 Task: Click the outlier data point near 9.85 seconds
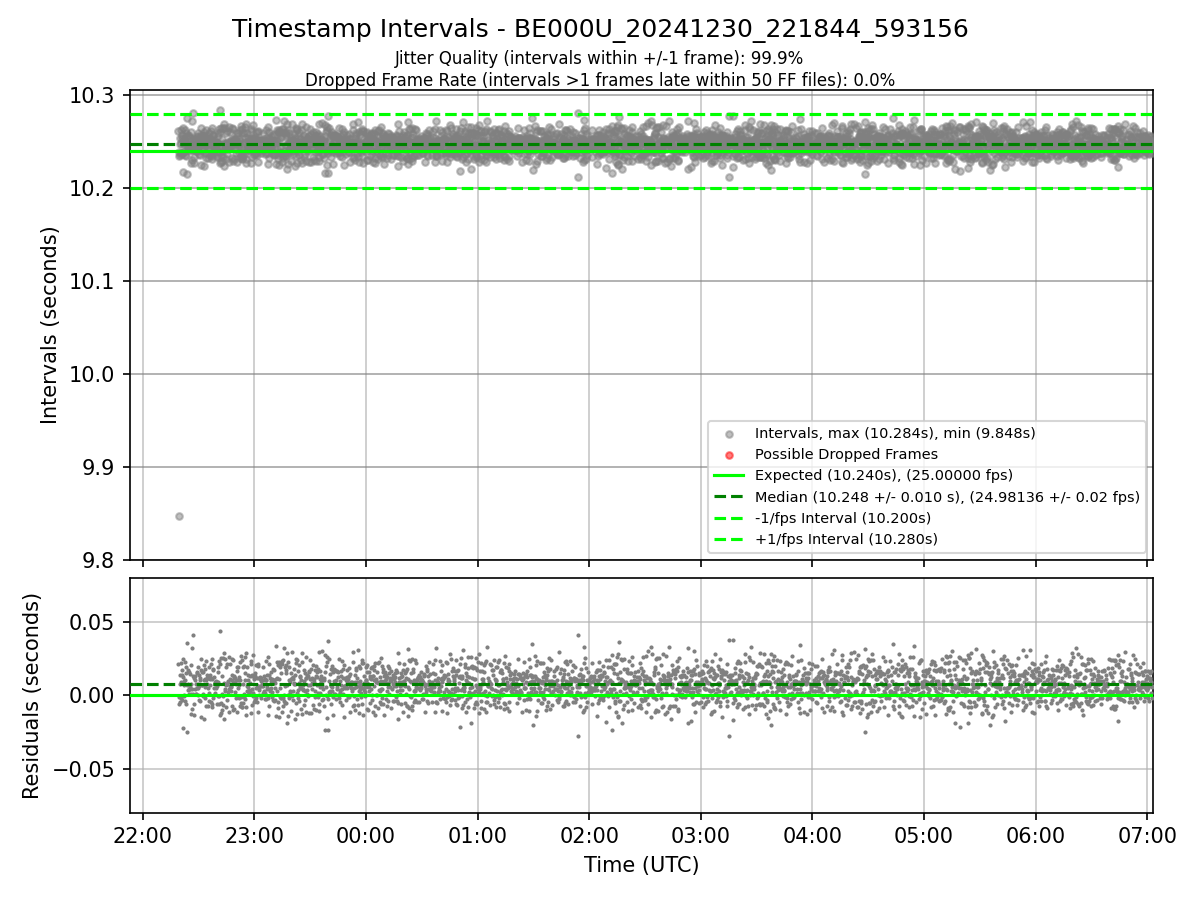[179, 516]
